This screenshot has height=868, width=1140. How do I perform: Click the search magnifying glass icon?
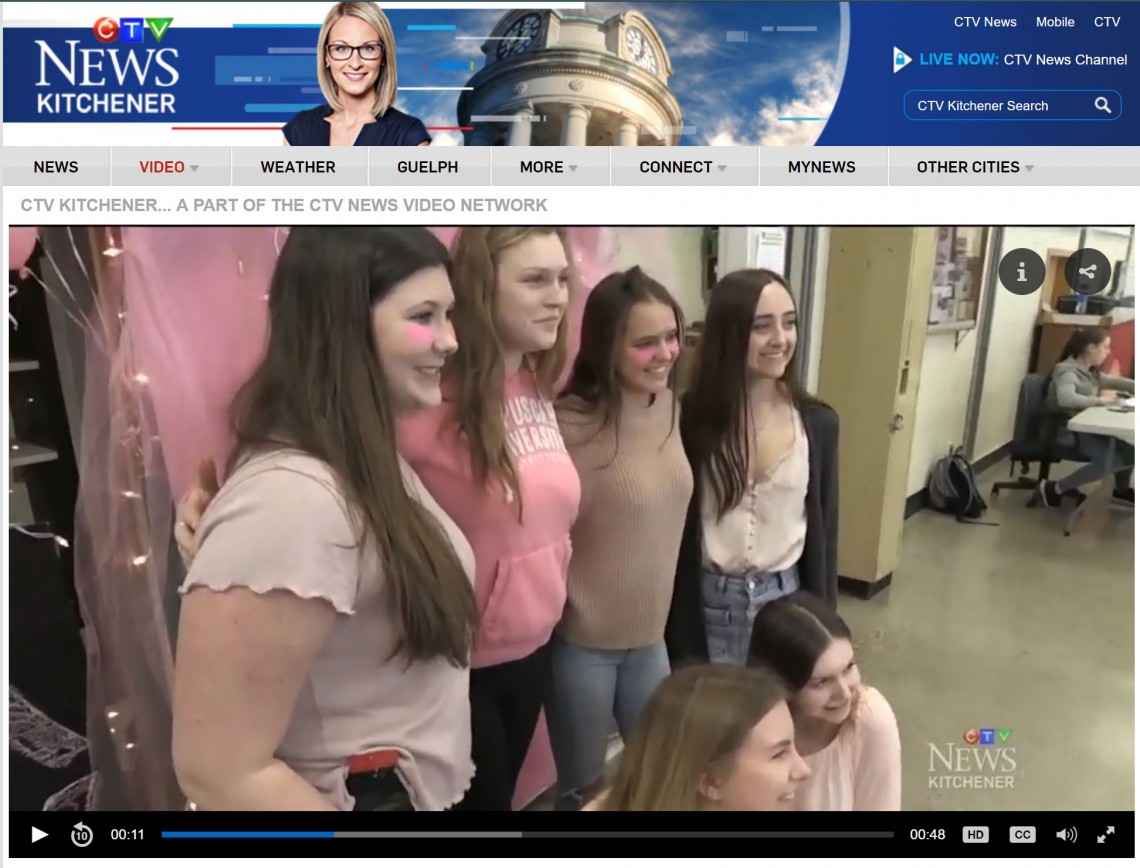(1102, 105)
